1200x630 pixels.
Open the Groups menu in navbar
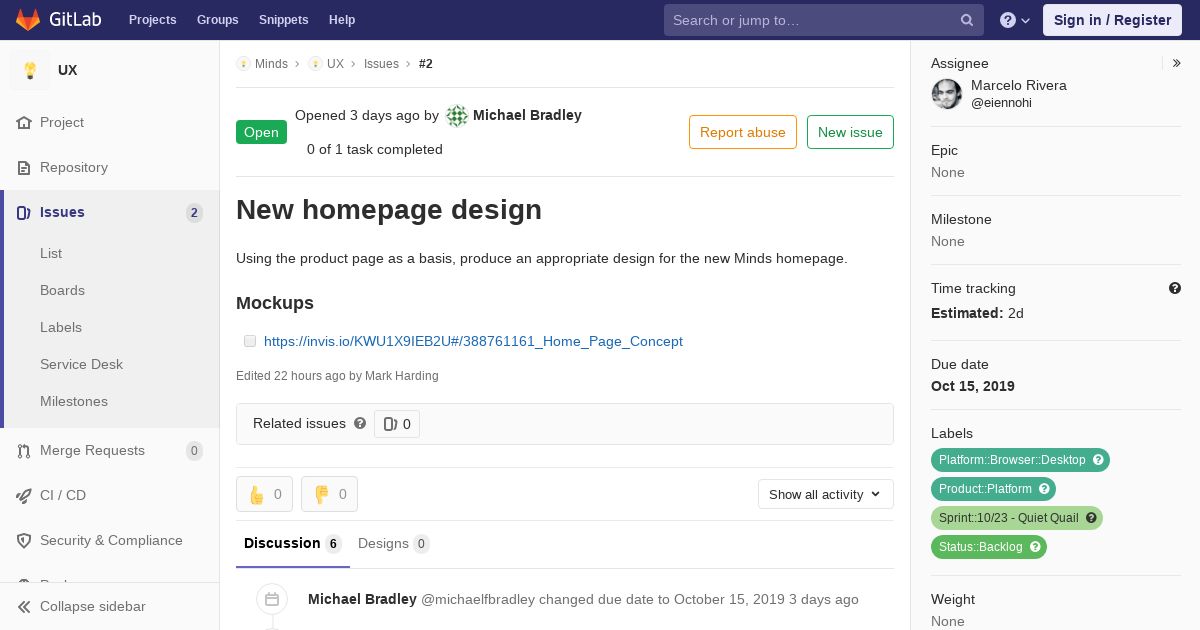pos(217,20)
